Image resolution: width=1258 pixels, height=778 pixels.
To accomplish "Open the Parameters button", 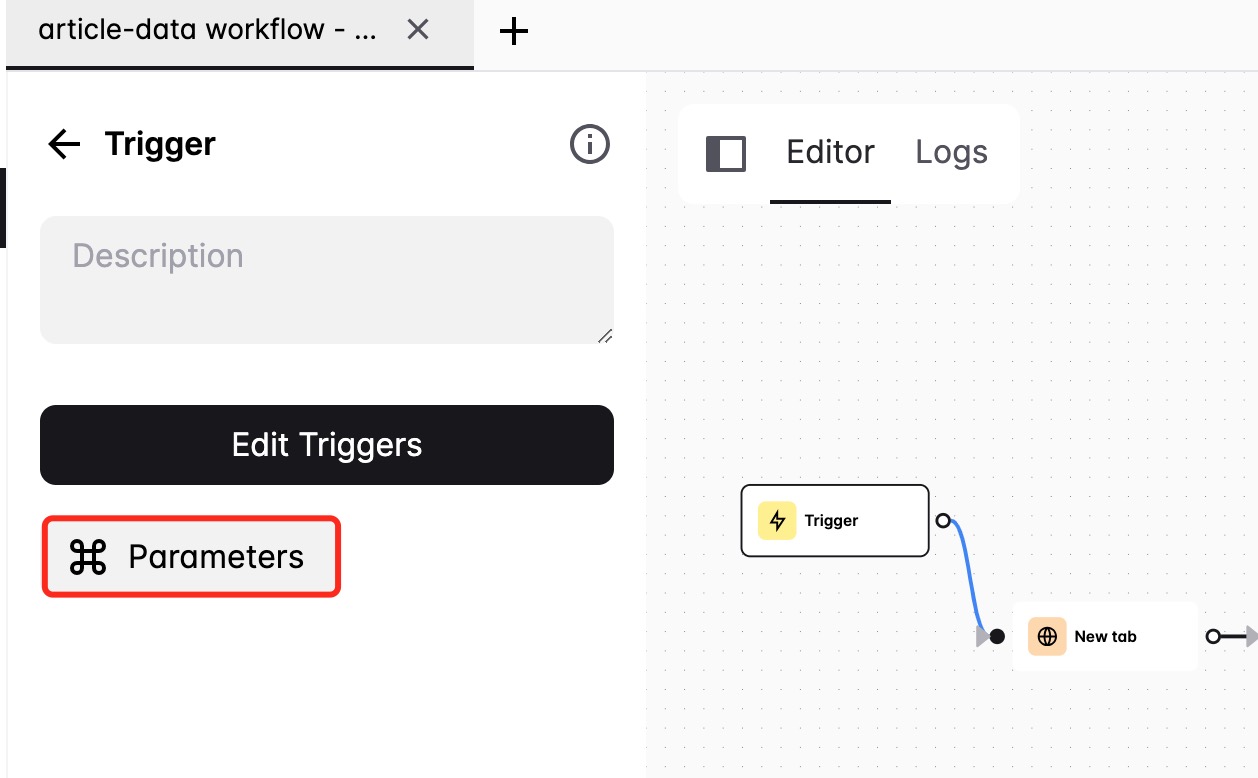I will pos(191,557).
